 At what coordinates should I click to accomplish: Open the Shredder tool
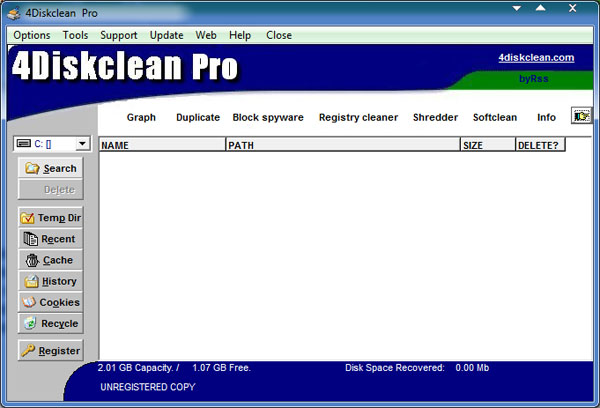(x=435, y=118)
